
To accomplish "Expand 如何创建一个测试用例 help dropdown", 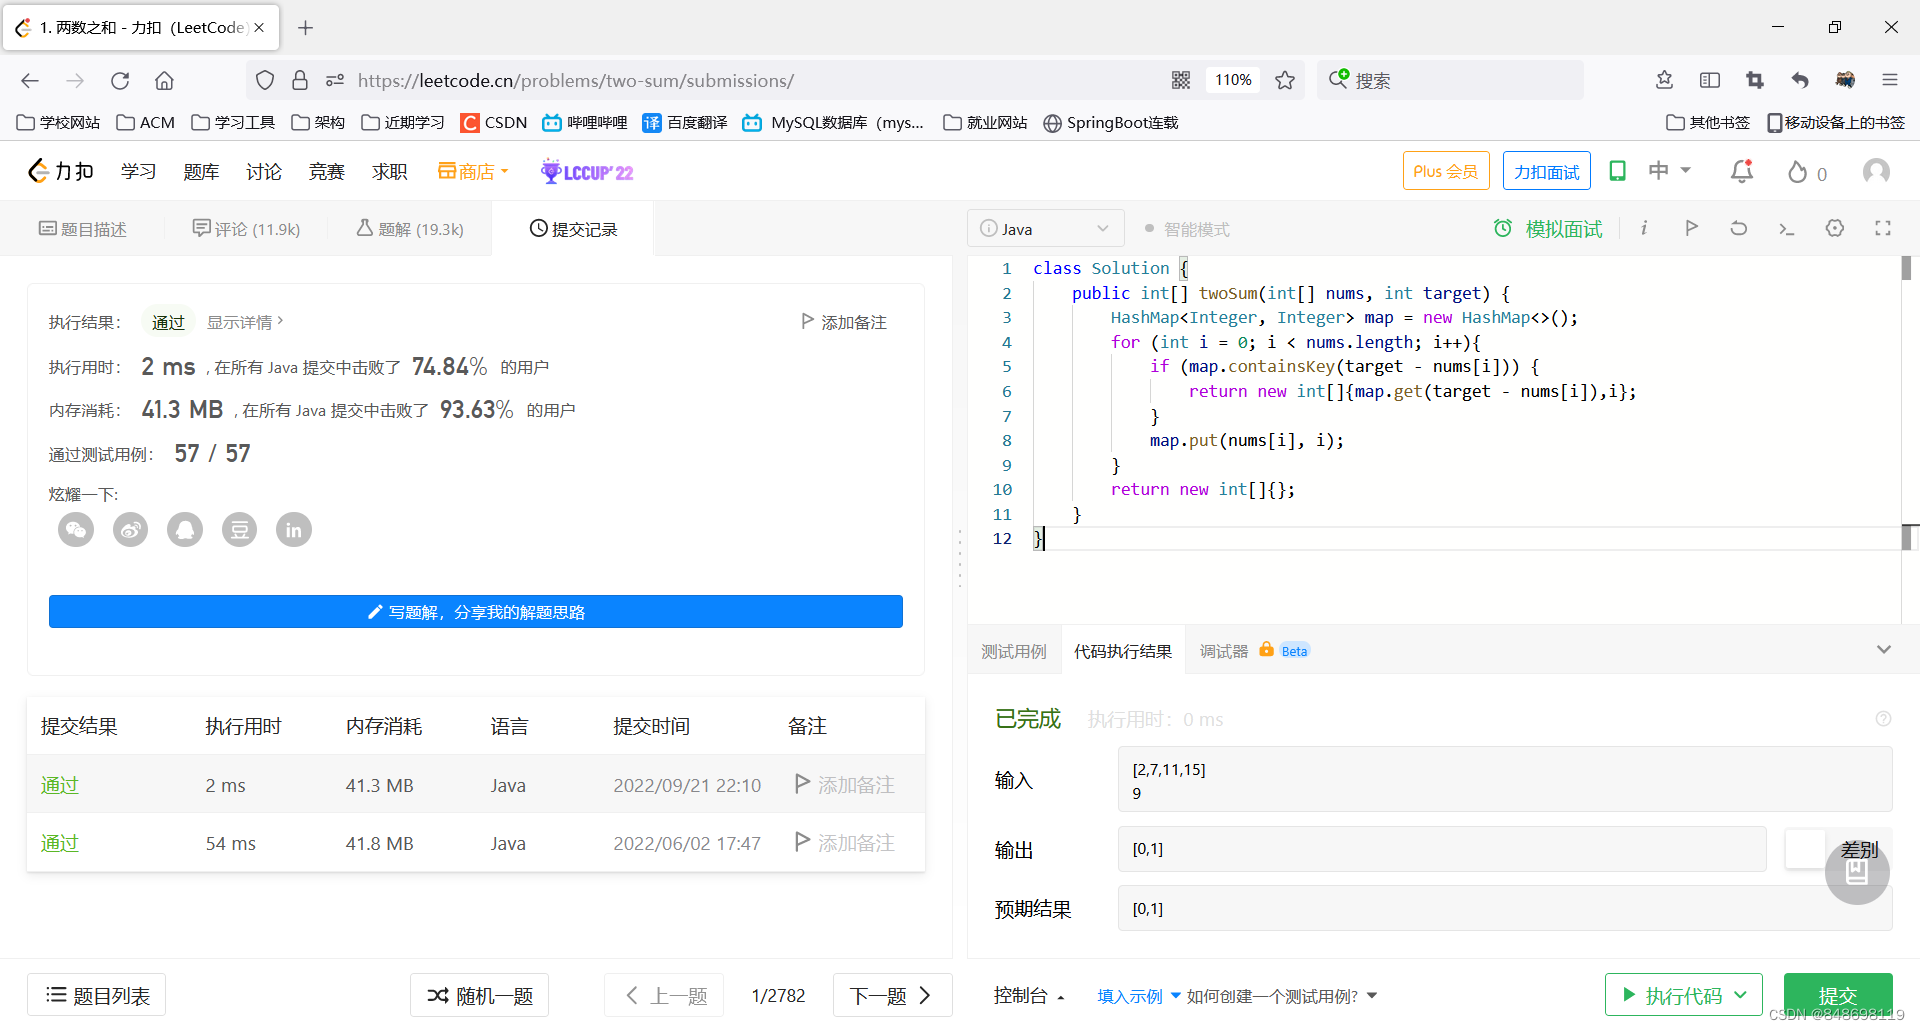I will pos(1282,996).
